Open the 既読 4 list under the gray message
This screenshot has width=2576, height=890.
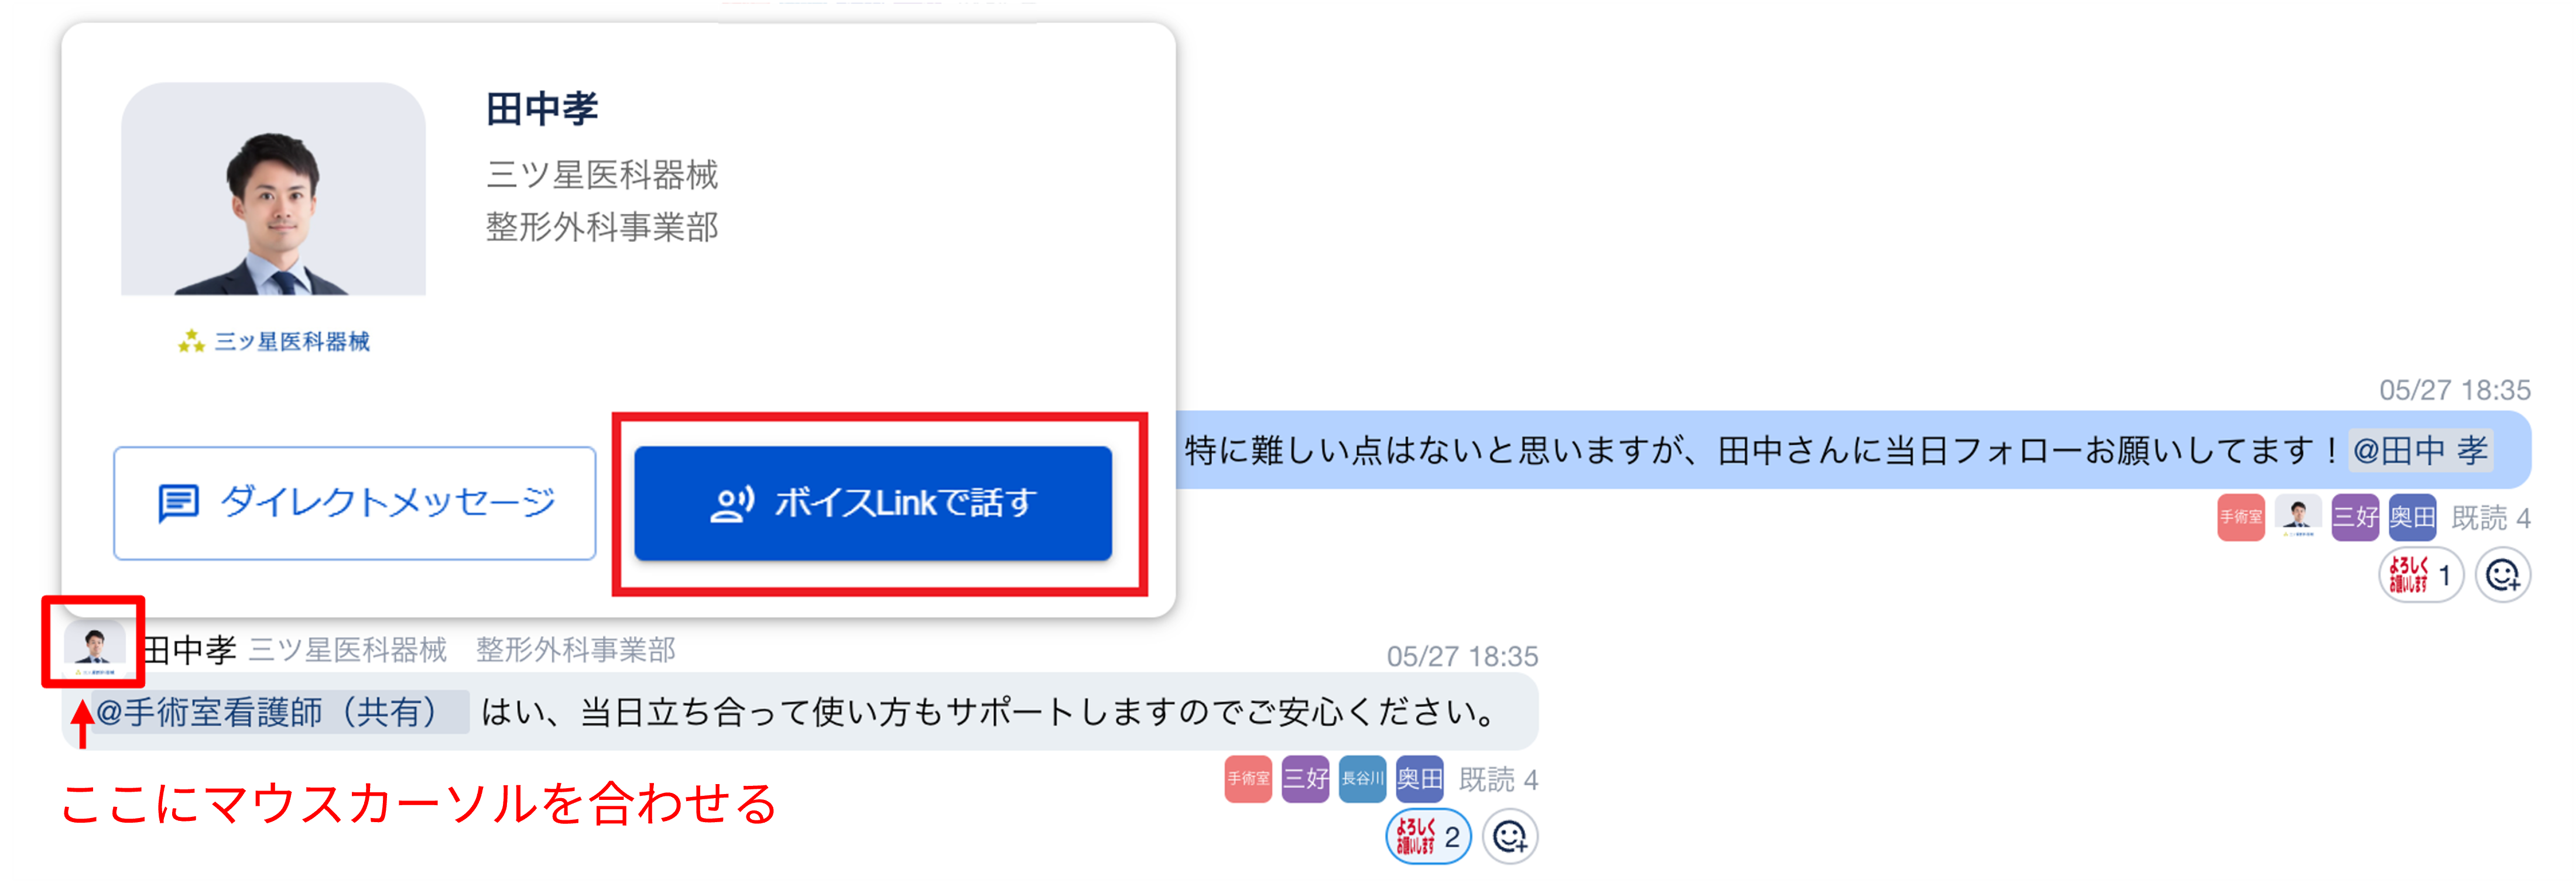pyautogui.click(x=1498, y=779)
